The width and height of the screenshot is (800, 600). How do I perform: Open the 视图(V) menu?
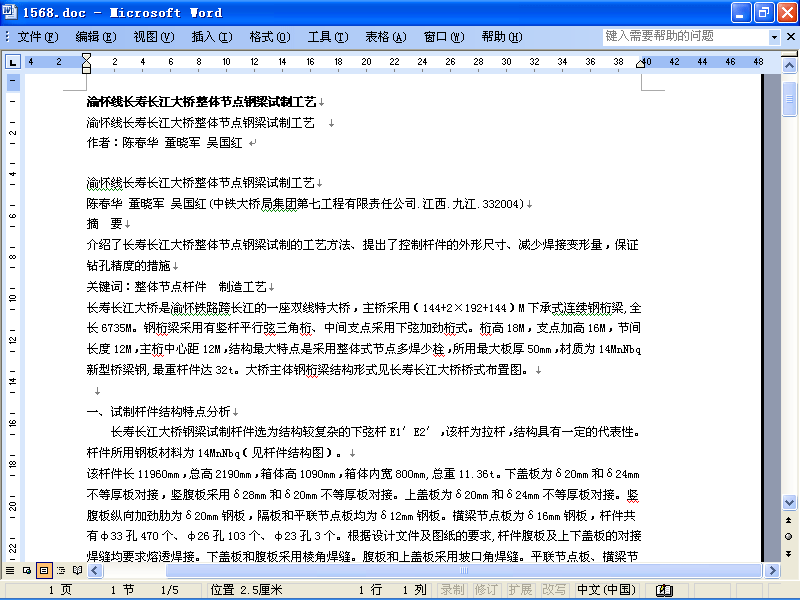tap(154, 37)
